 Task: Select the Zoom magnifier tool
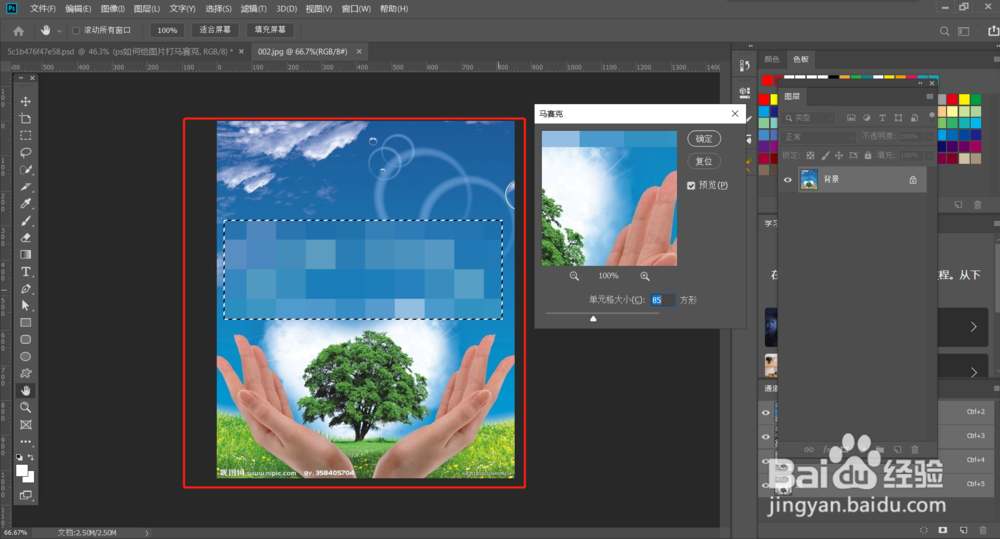[x=26, y=407]
